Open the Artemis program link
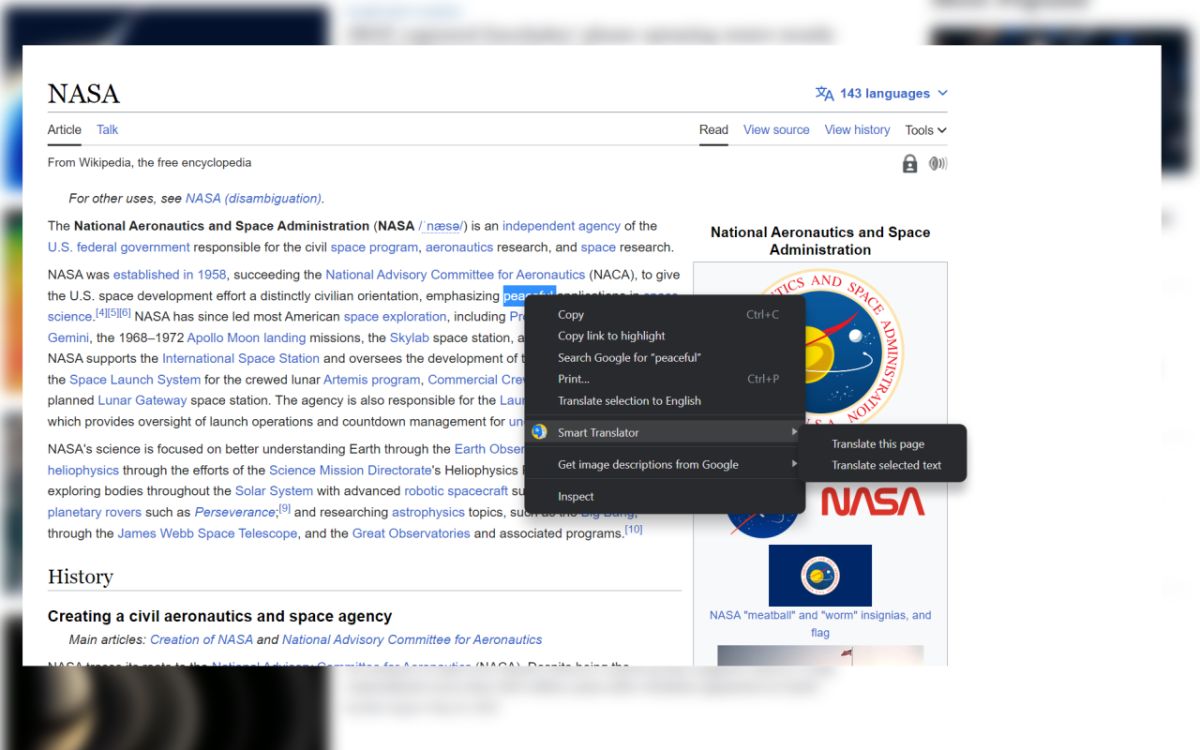Image resolution: width=1200 pixels, height=750 pixels. click(x=371, y=380)
